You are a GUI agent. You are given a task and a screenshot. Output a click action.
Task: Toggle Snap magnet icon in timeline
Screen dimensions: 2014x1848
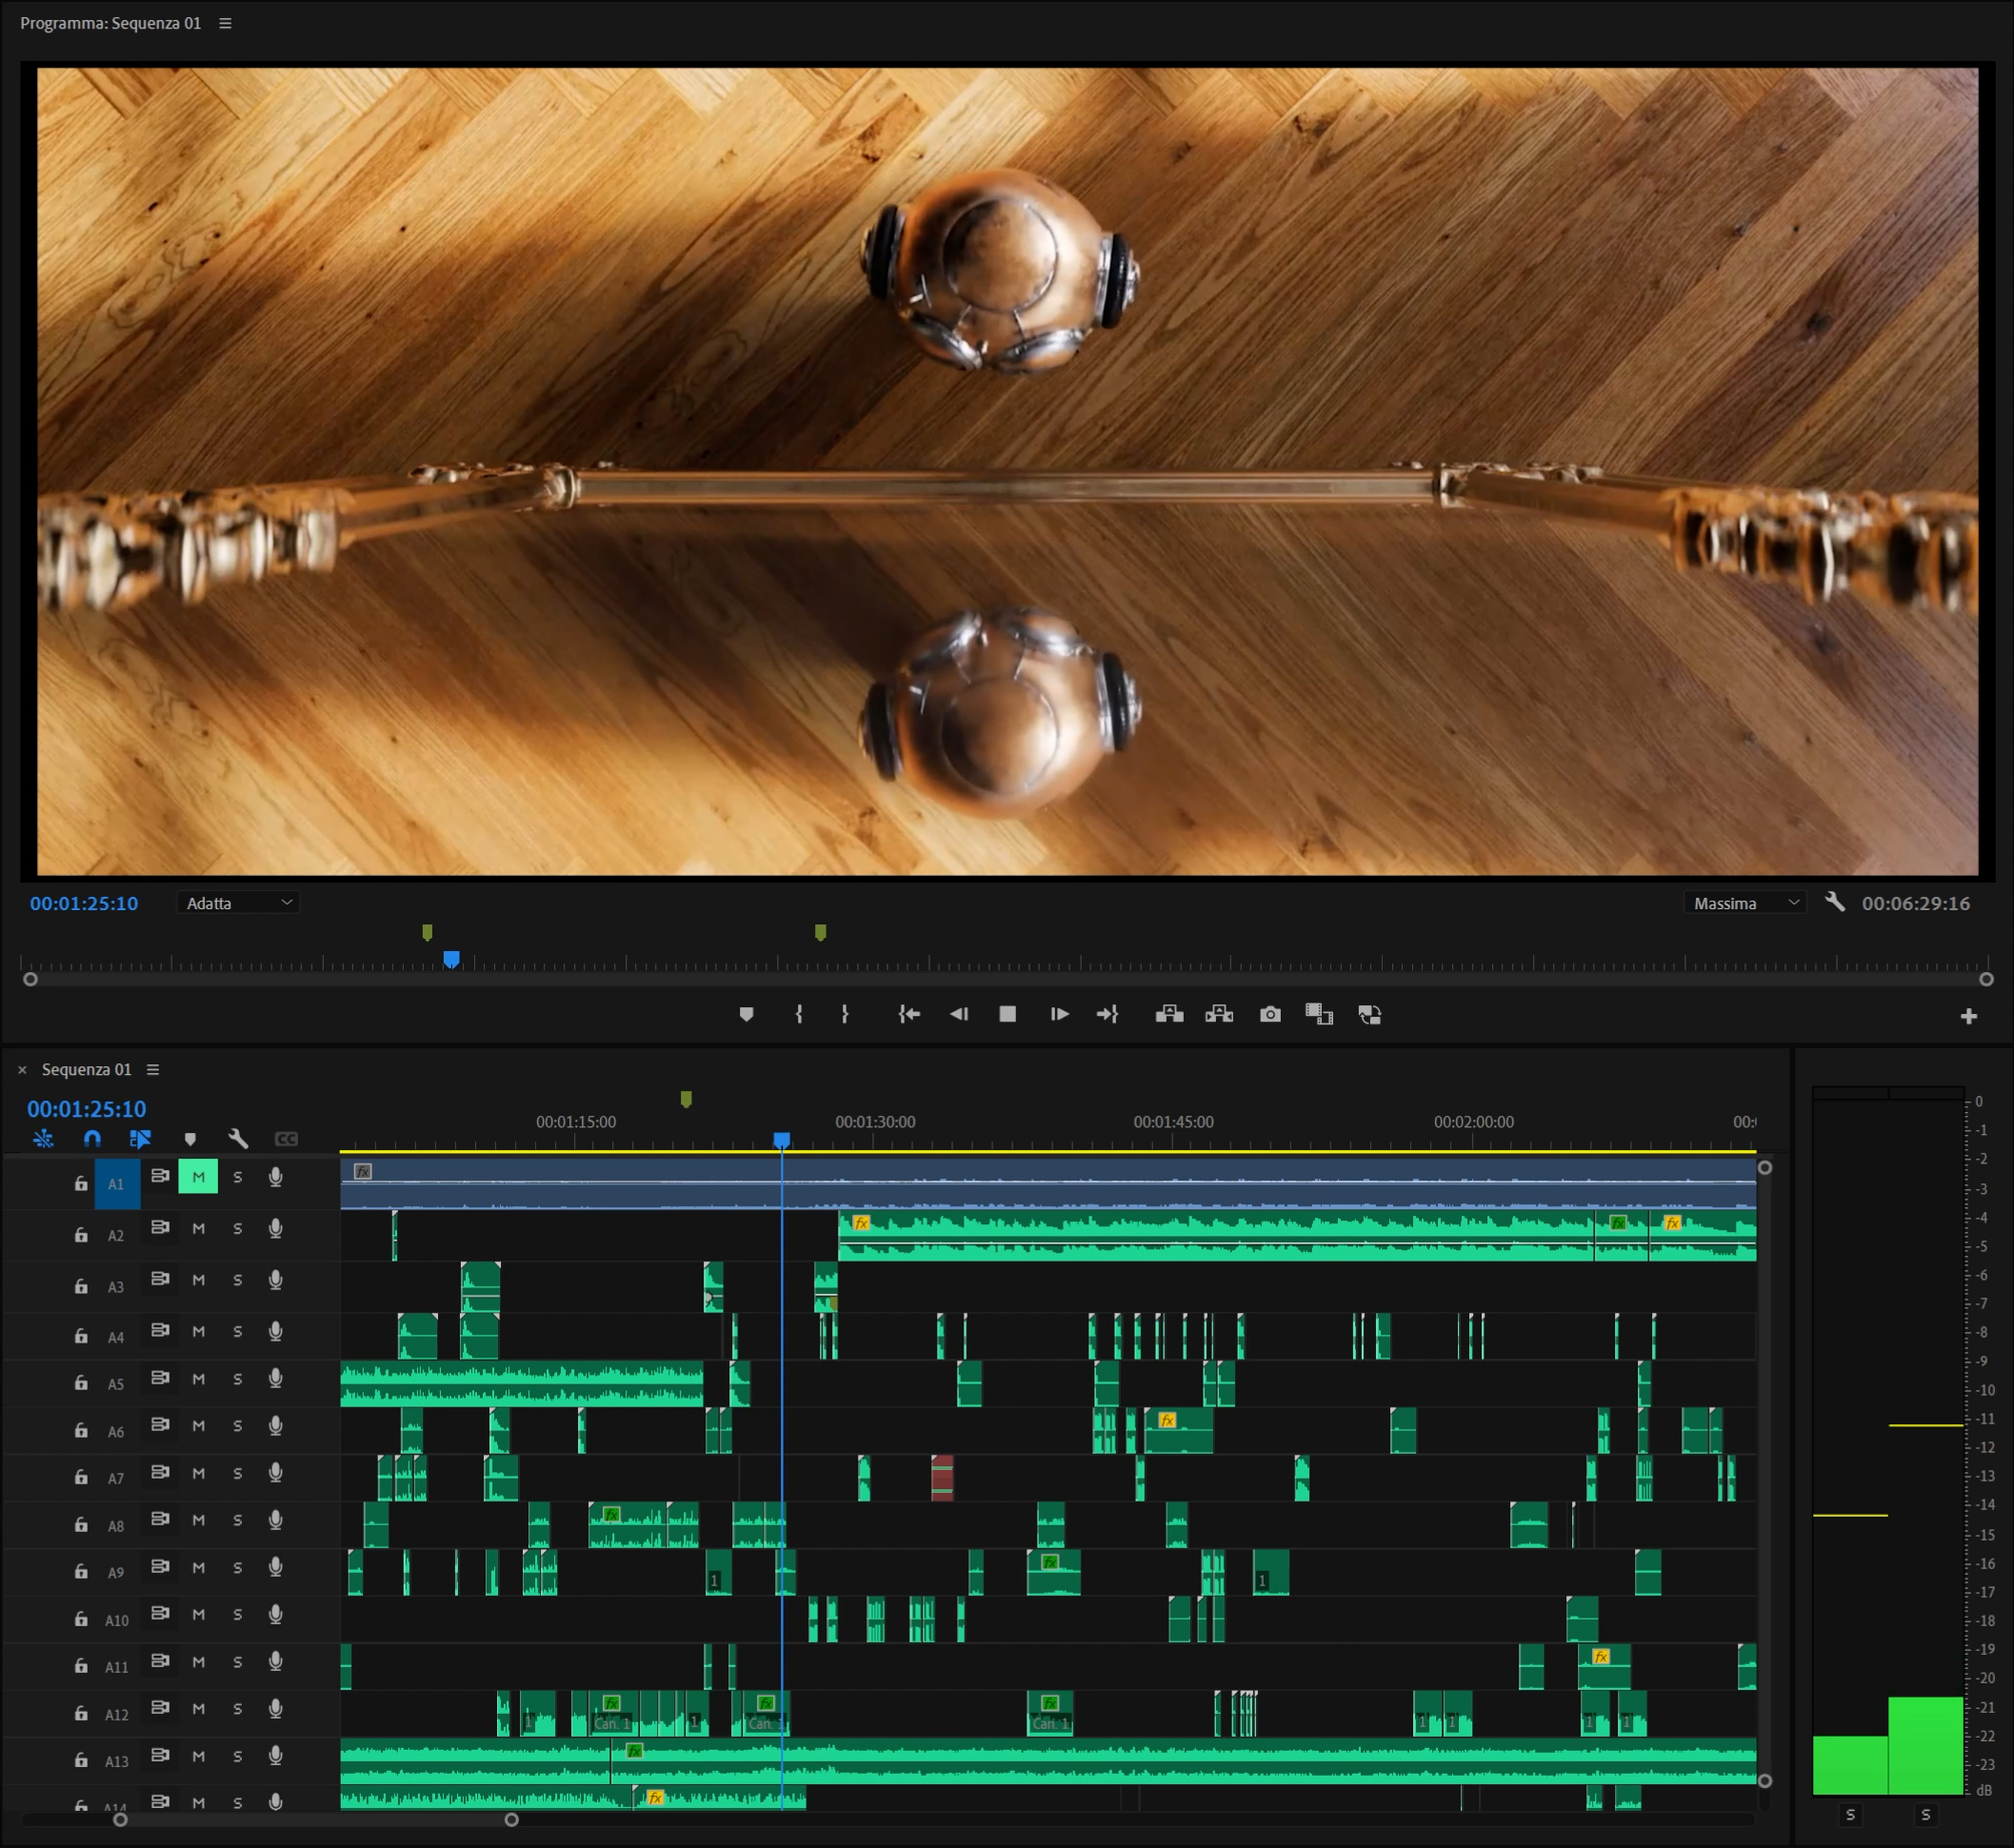[92, 1138]
